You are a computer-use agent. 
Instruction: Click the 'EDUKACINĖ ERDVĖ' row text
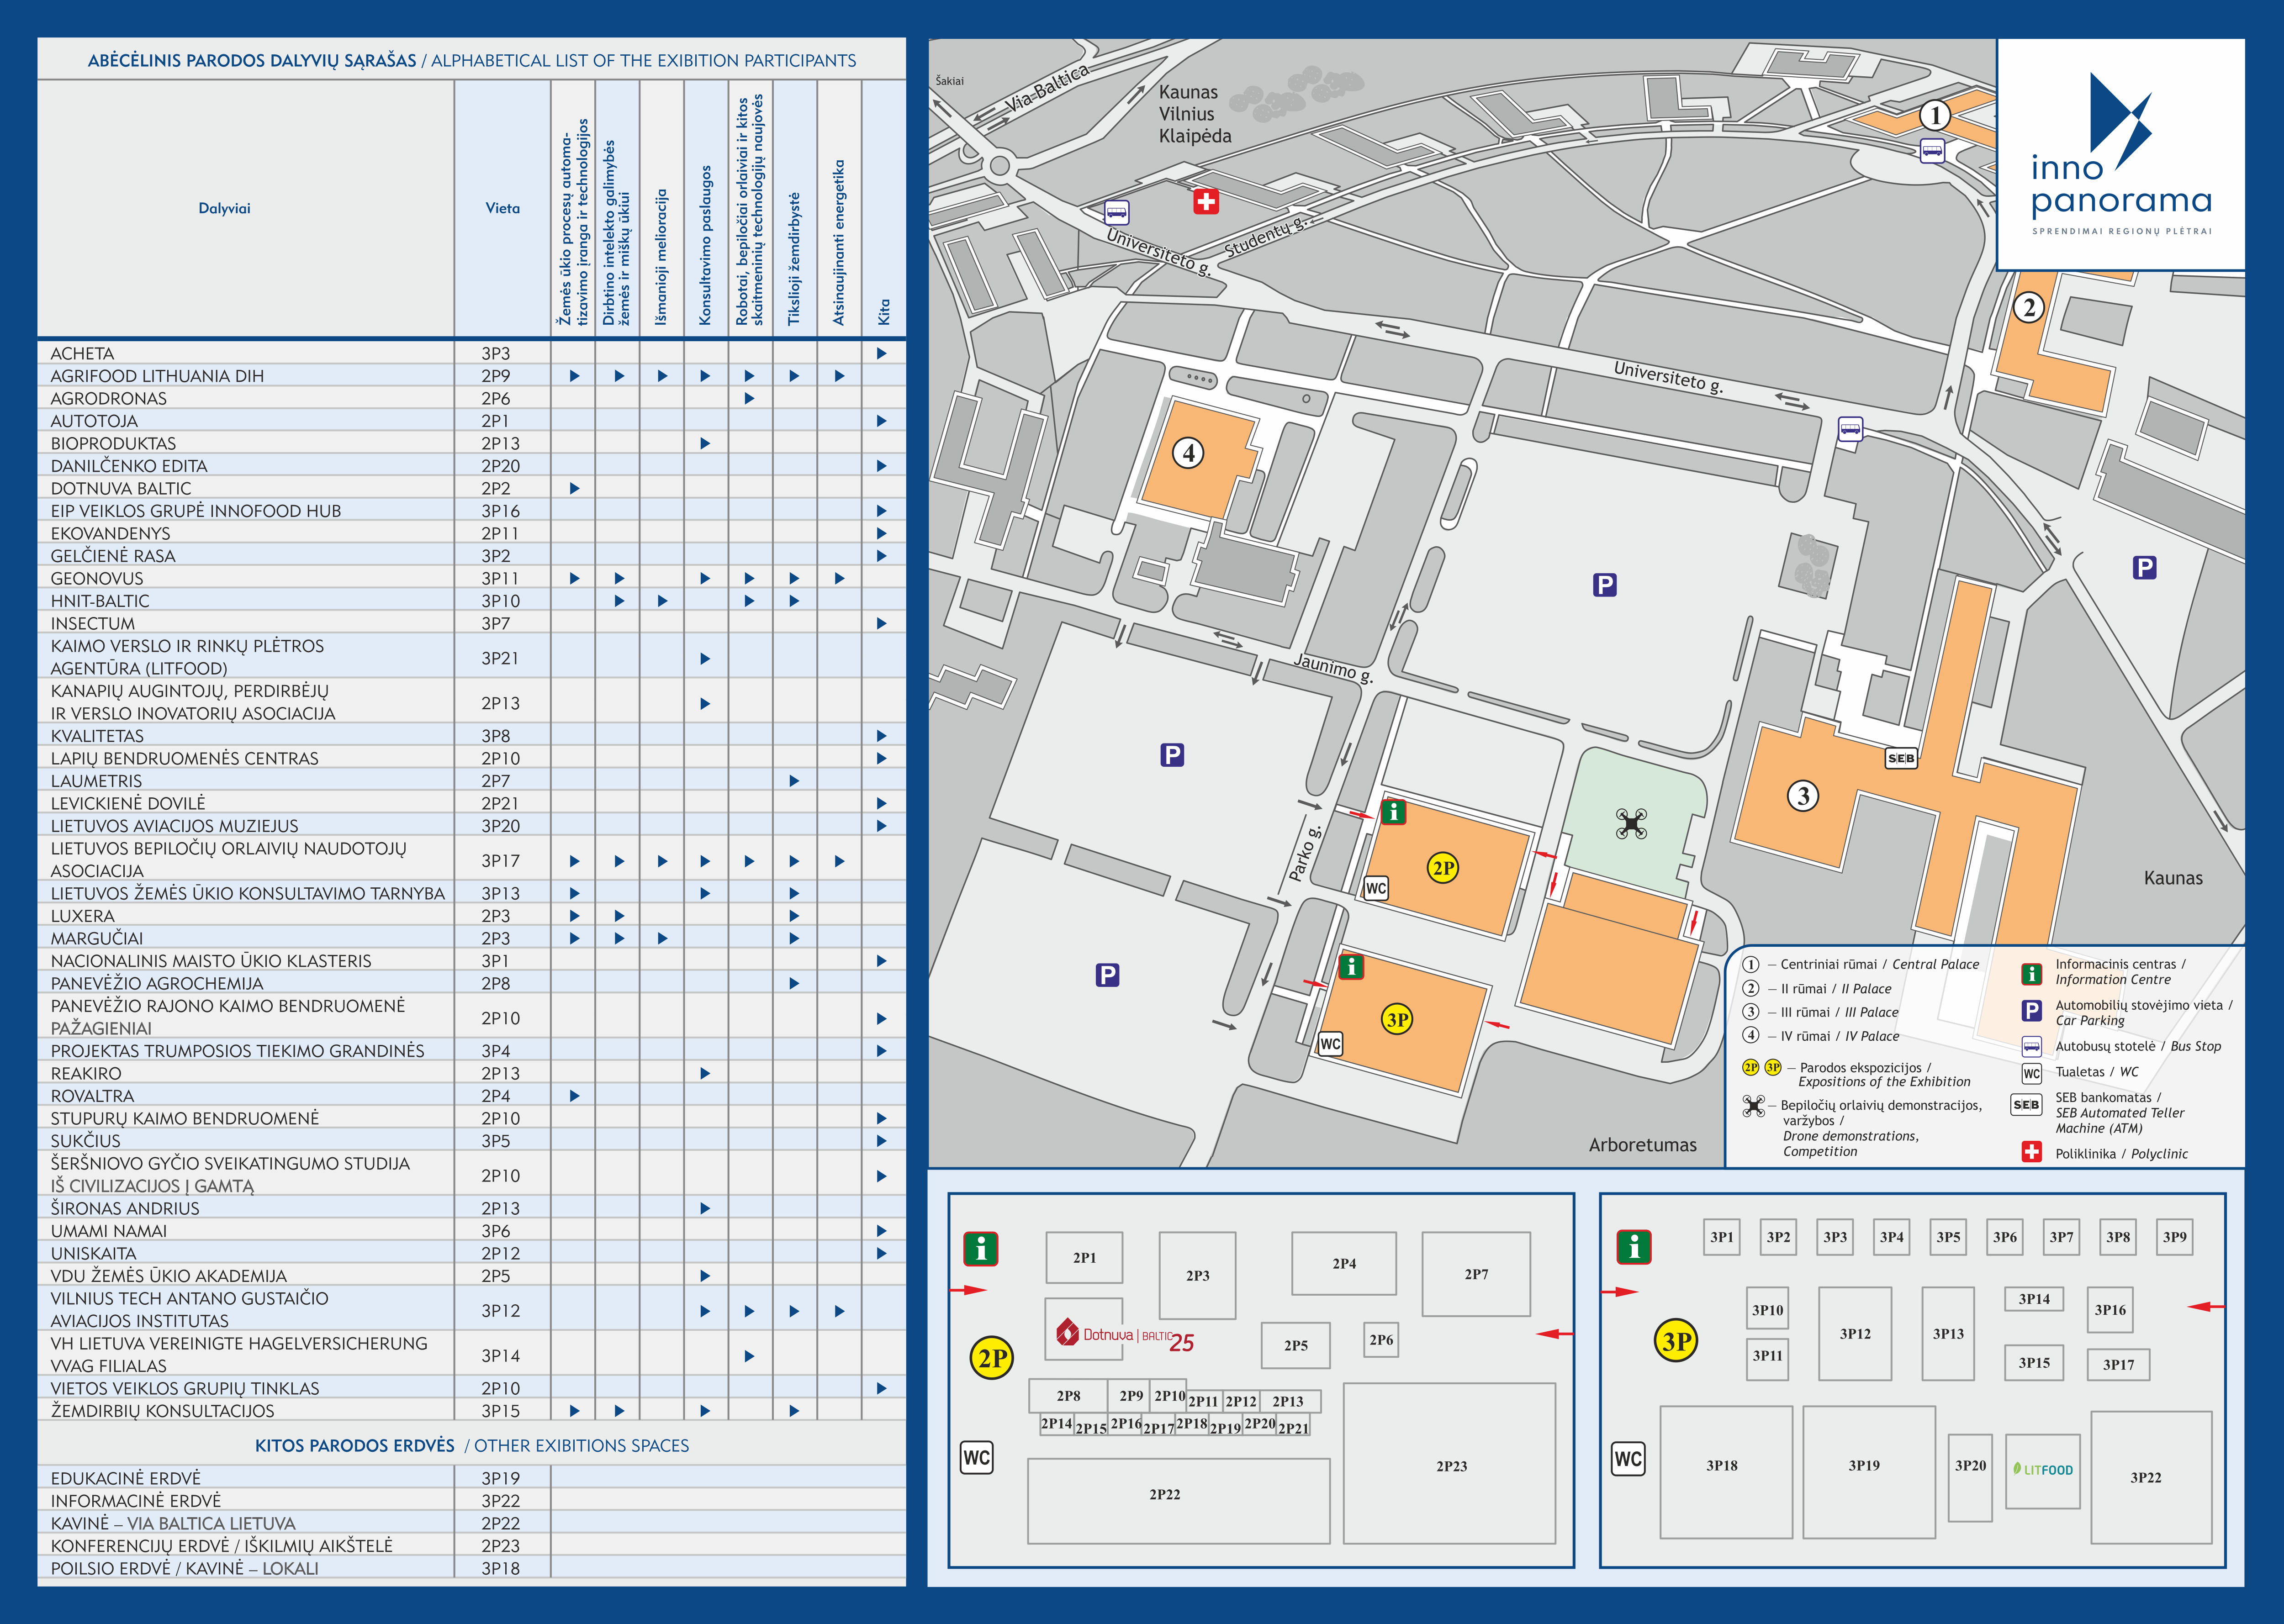(x=126, y=1478)
